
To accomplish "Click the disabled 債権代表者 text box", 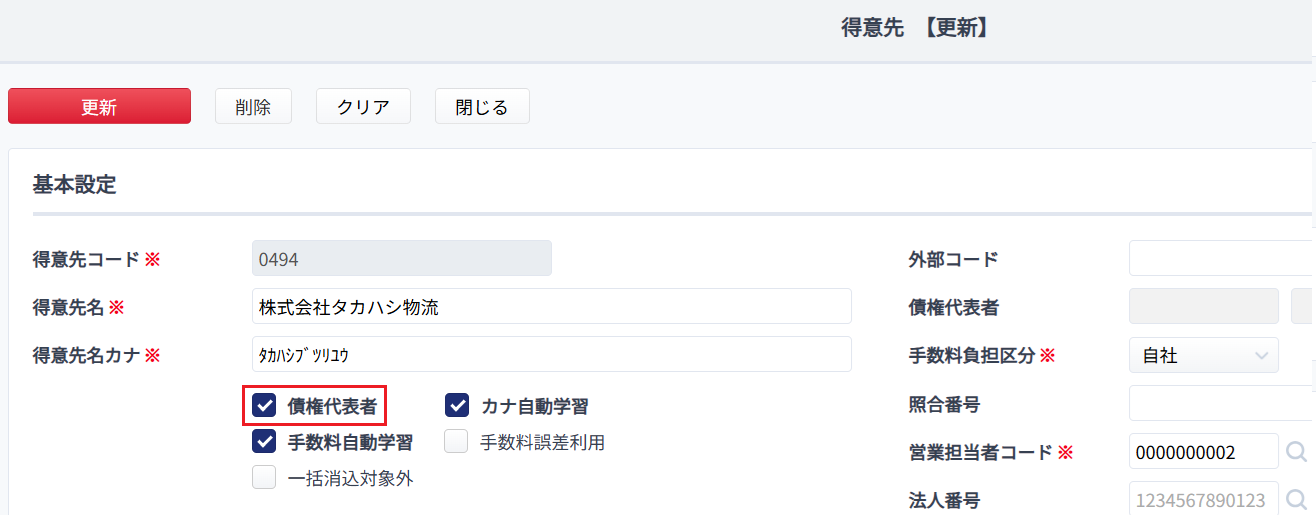I will click(1204, 307).
